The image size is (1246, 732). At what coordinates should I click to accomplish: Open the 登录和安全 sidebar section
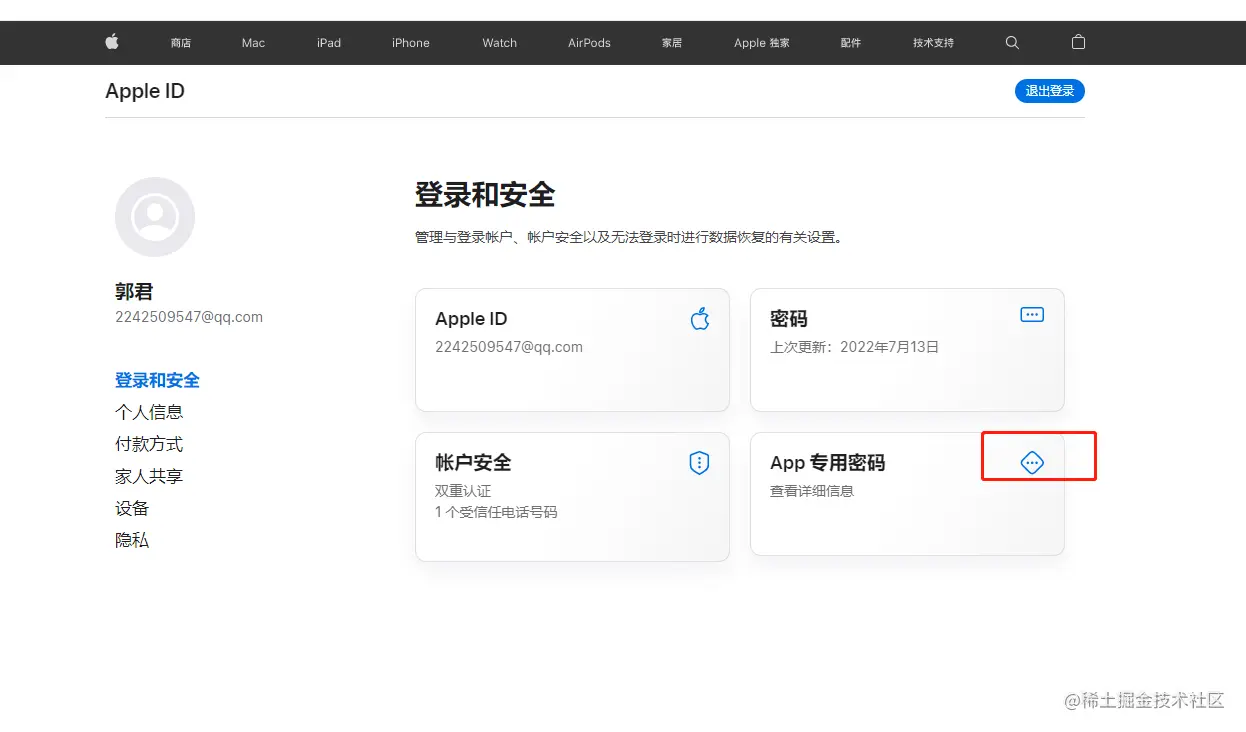[157, 380]
